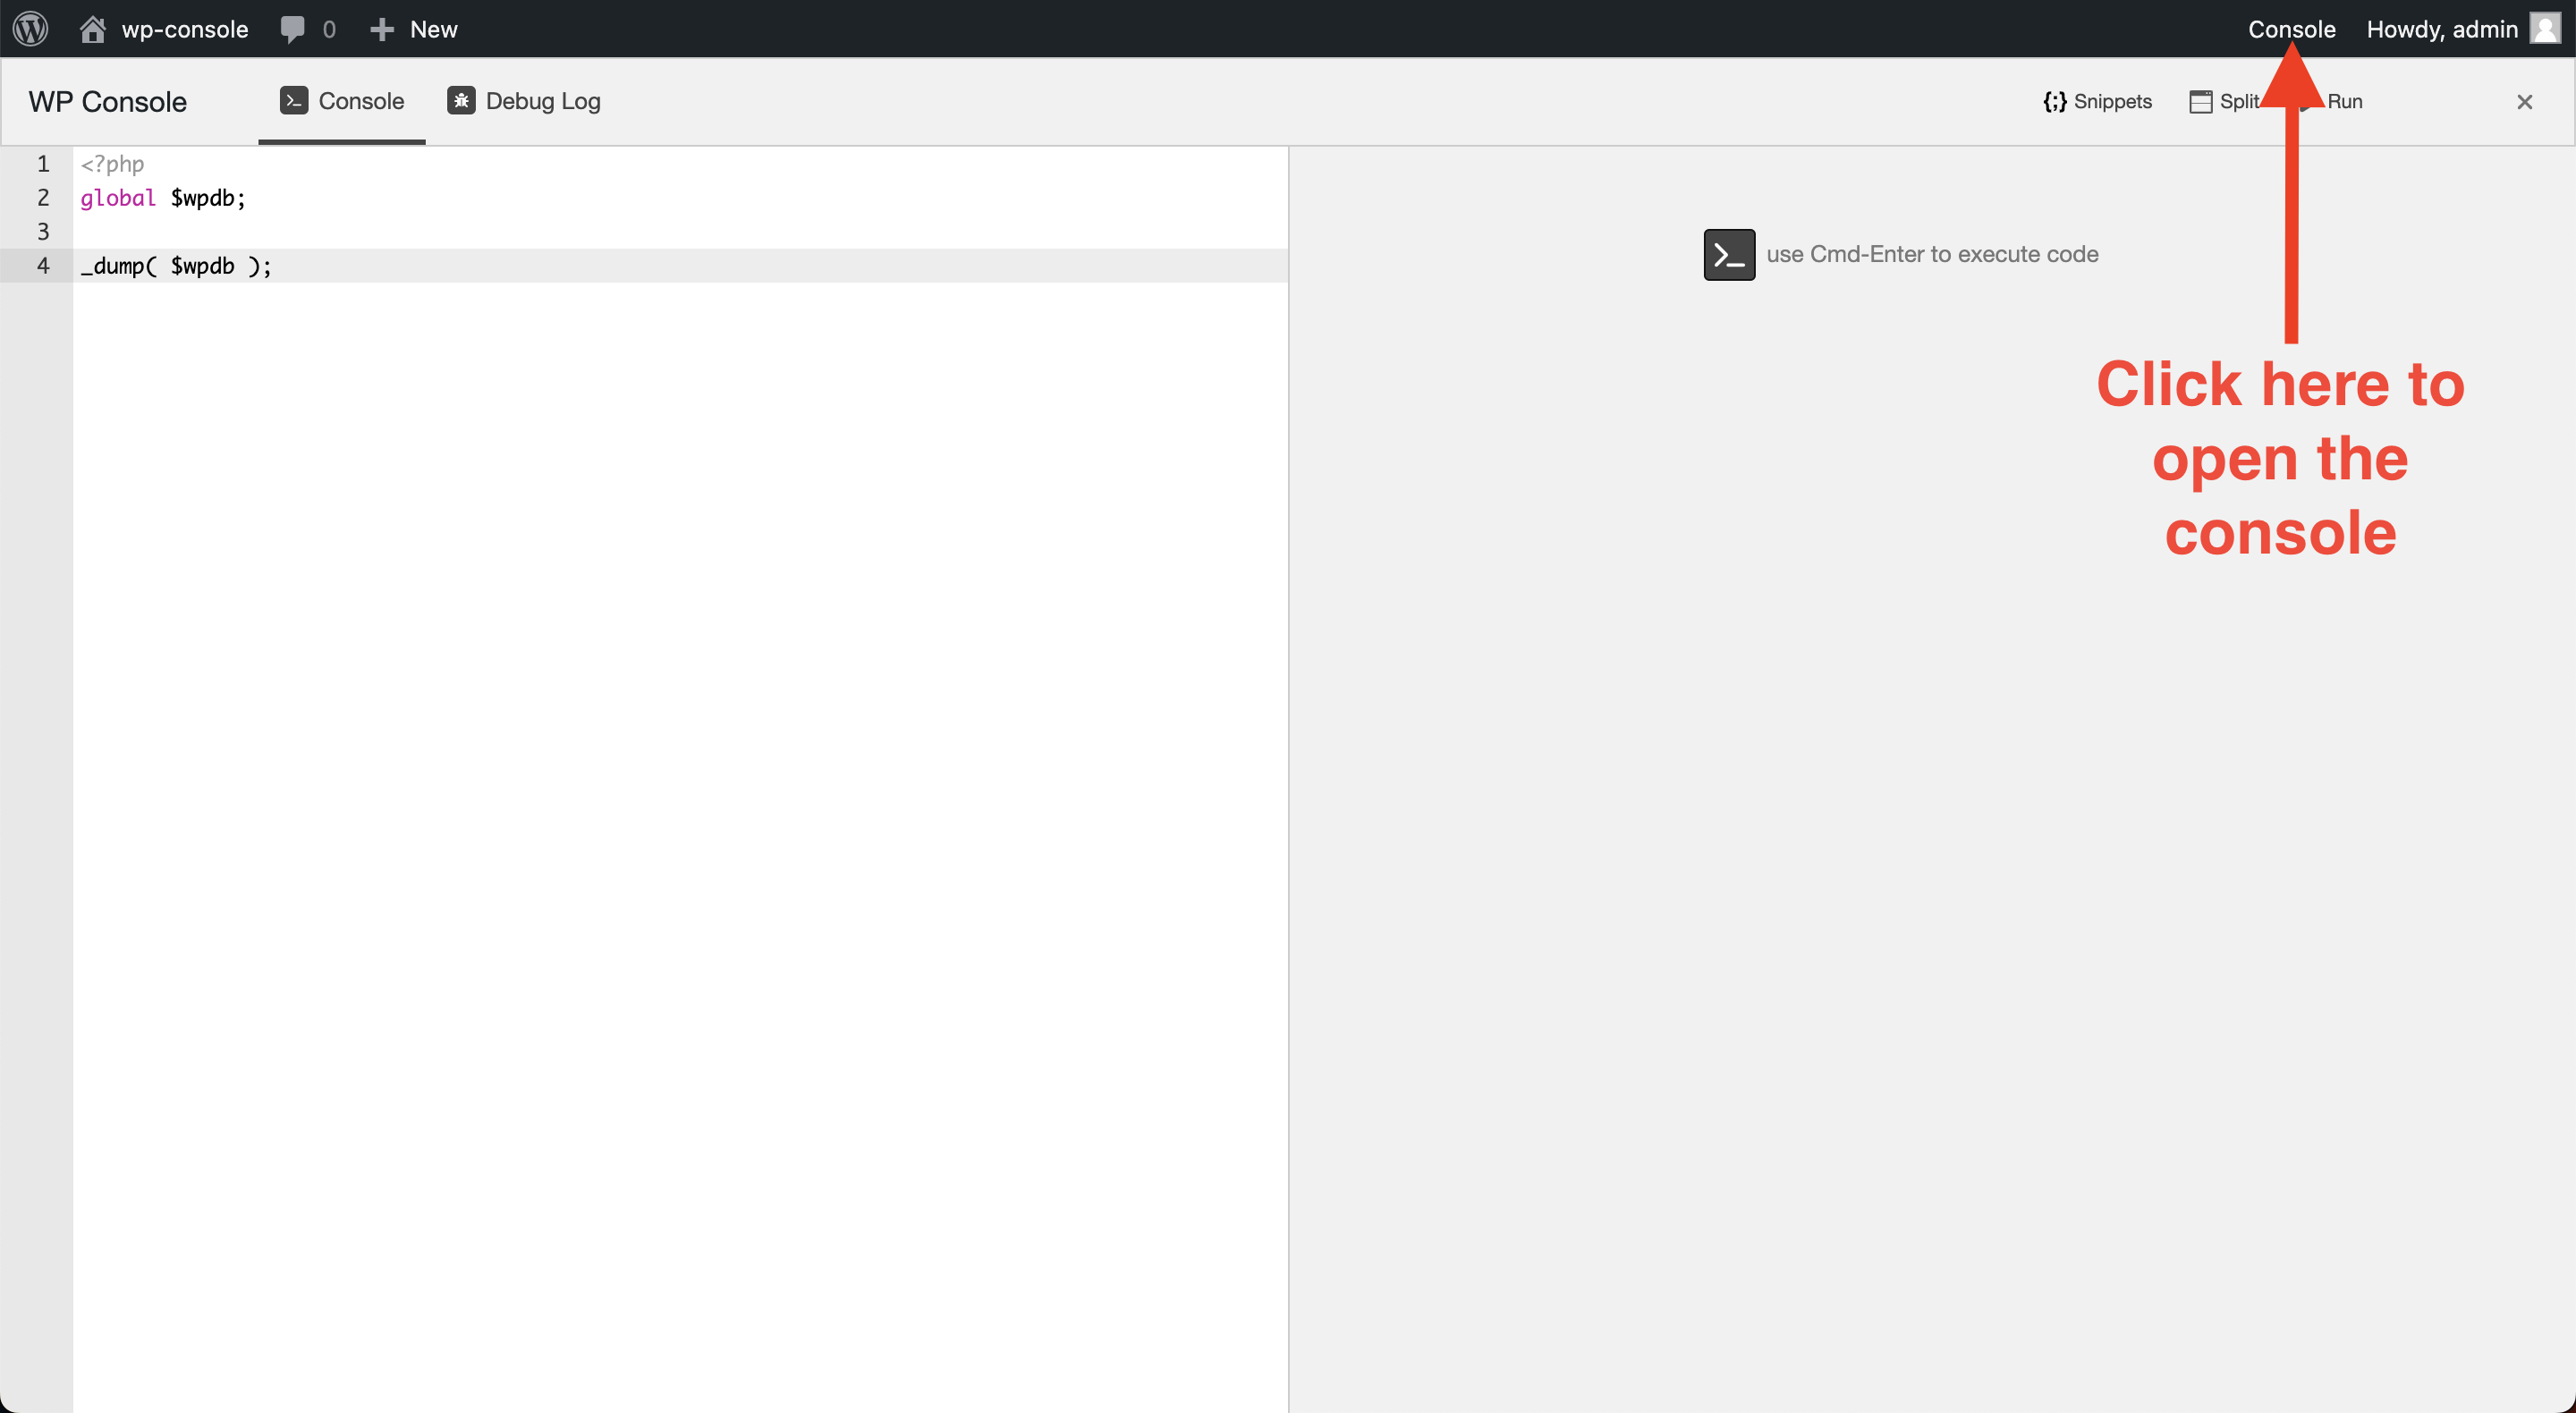Close the WP Console panel

pos(2526,101)
